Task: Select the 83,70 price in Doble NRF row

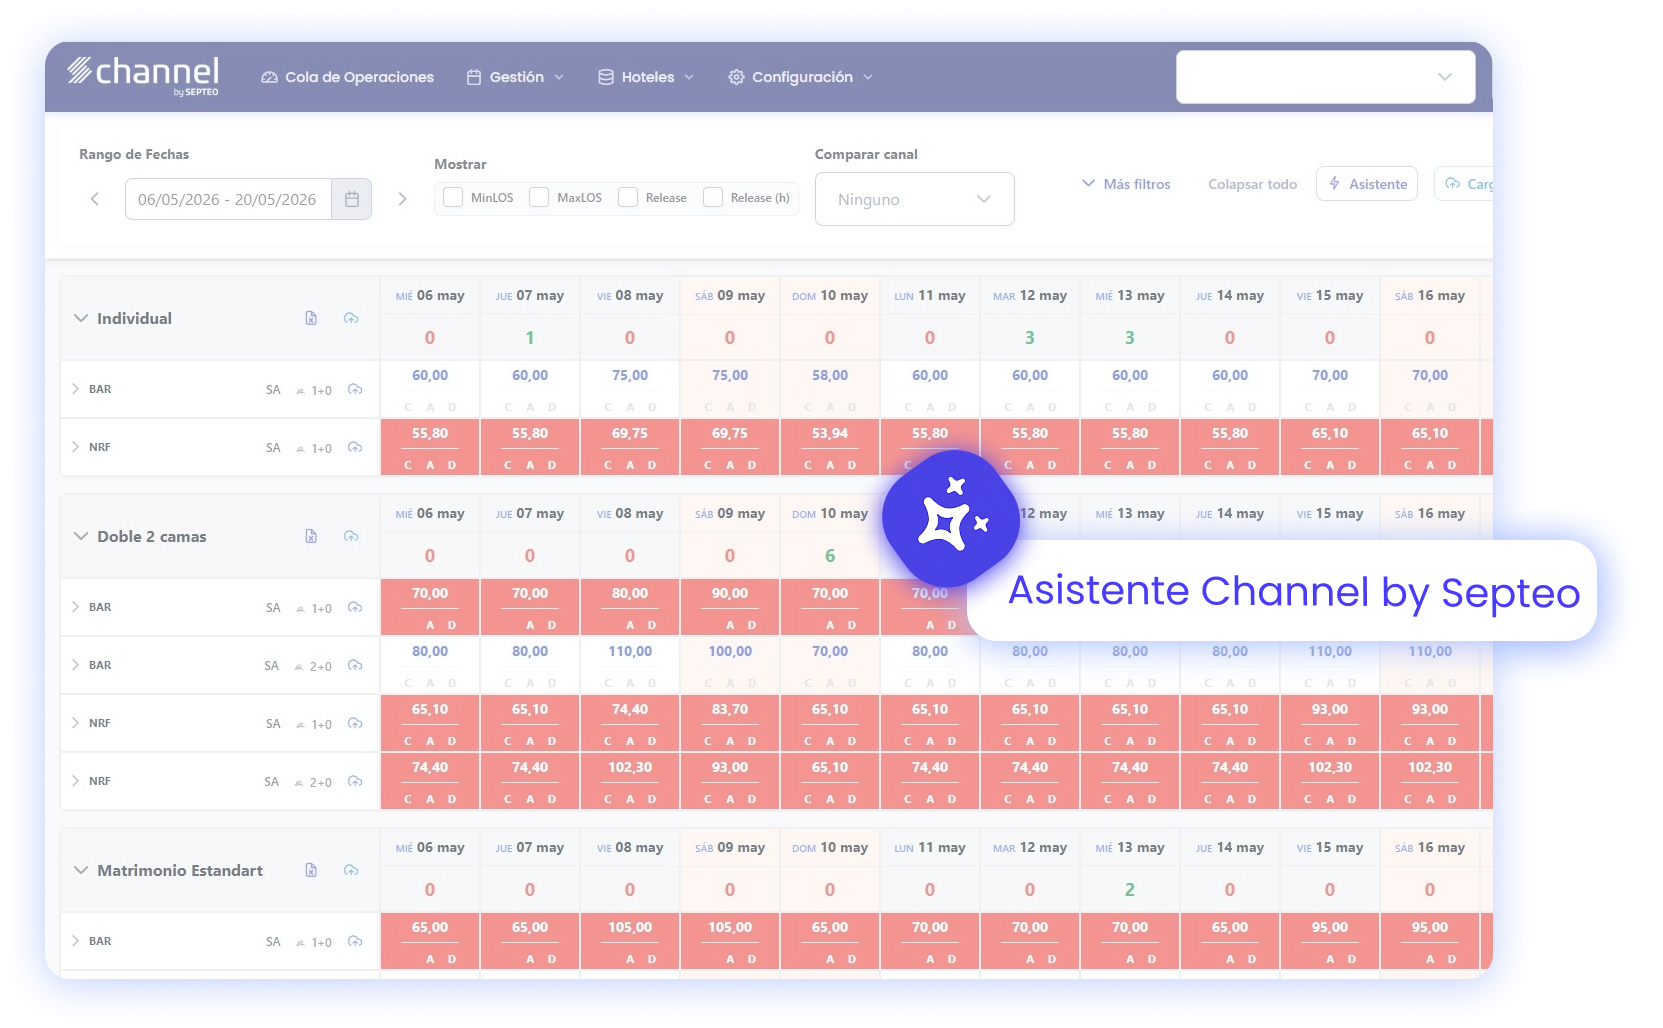Action: click(x=730, y=709)
